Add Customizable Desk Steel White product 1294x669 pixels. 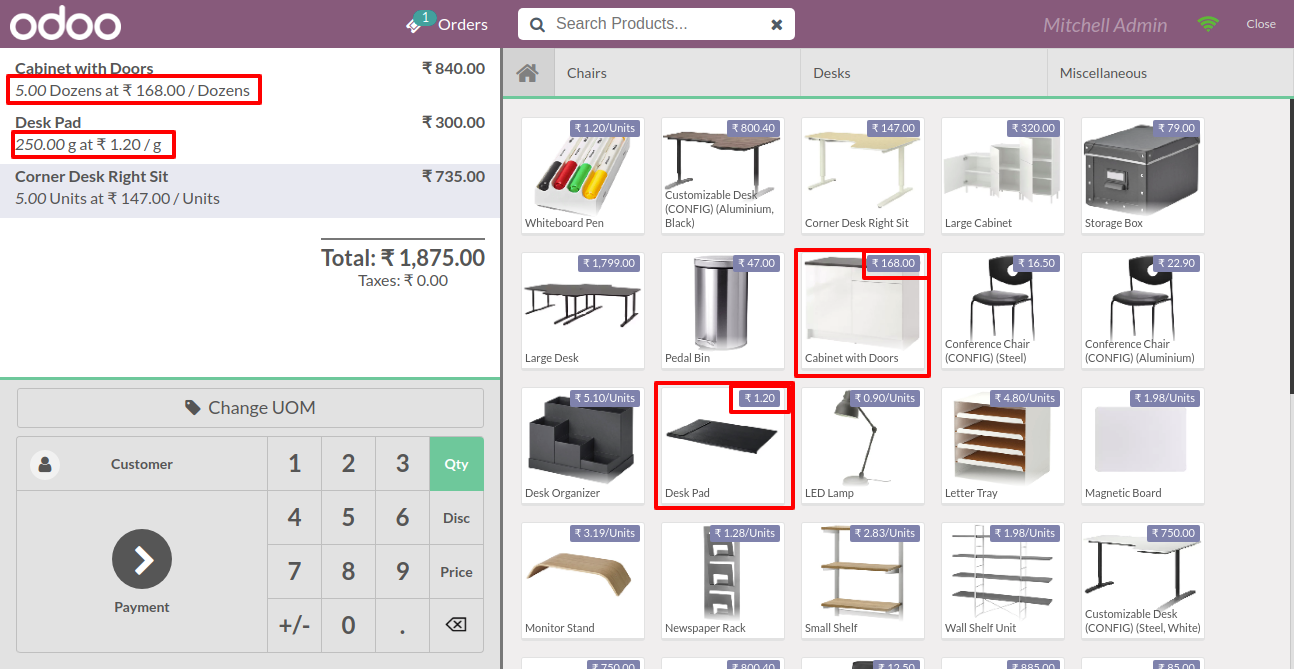coord(1143,581)
